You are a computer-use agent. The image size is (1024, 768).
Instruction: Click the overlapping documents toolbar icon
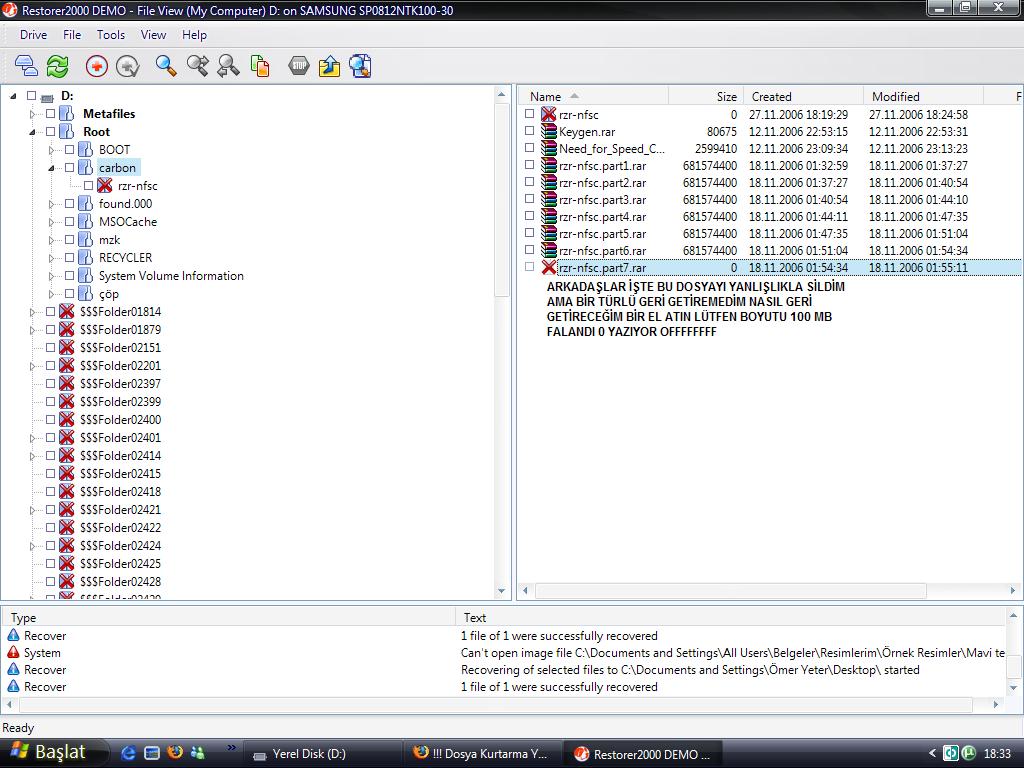pyautogui.click(x=260, y=66)
